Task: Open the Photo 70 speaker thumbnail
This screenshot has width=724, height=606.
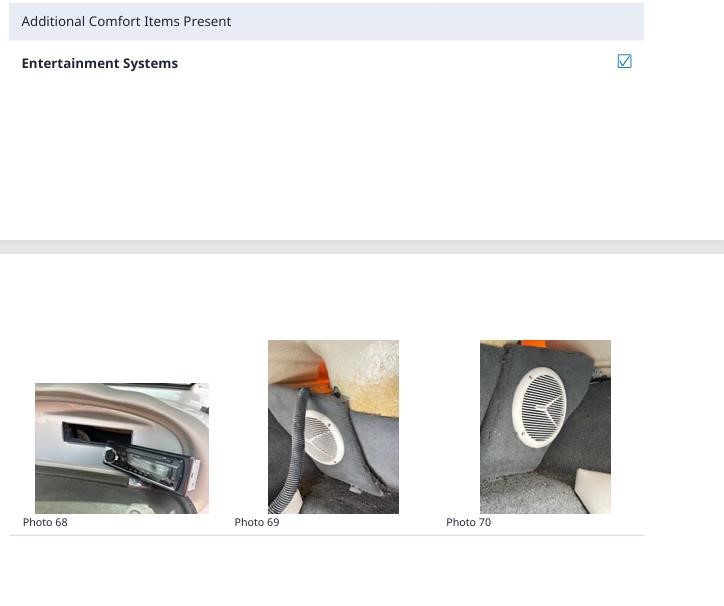Action: (545, 427)
